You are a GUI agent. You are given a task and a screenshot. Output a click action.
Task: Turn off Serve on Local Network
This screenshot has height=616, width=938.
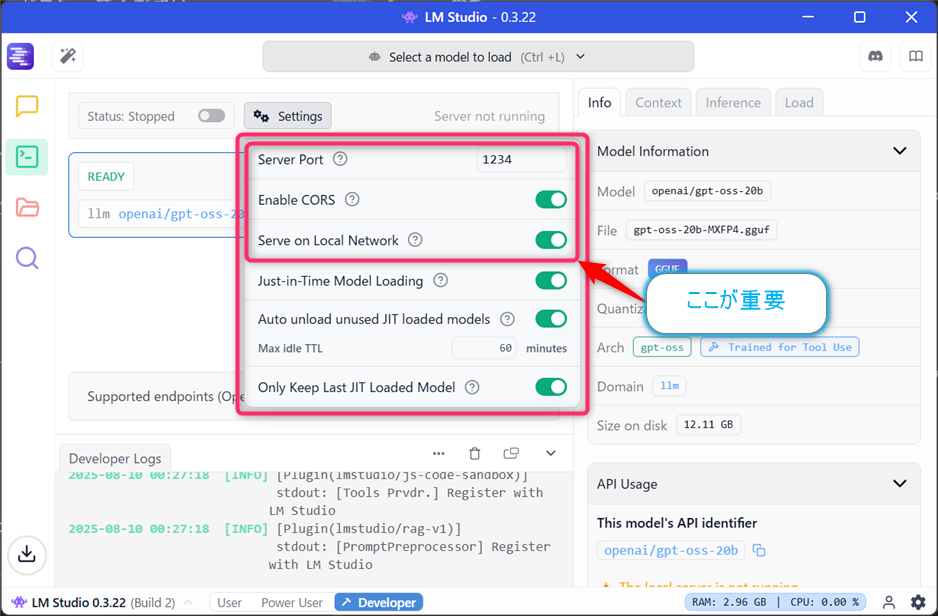point(551,240)
